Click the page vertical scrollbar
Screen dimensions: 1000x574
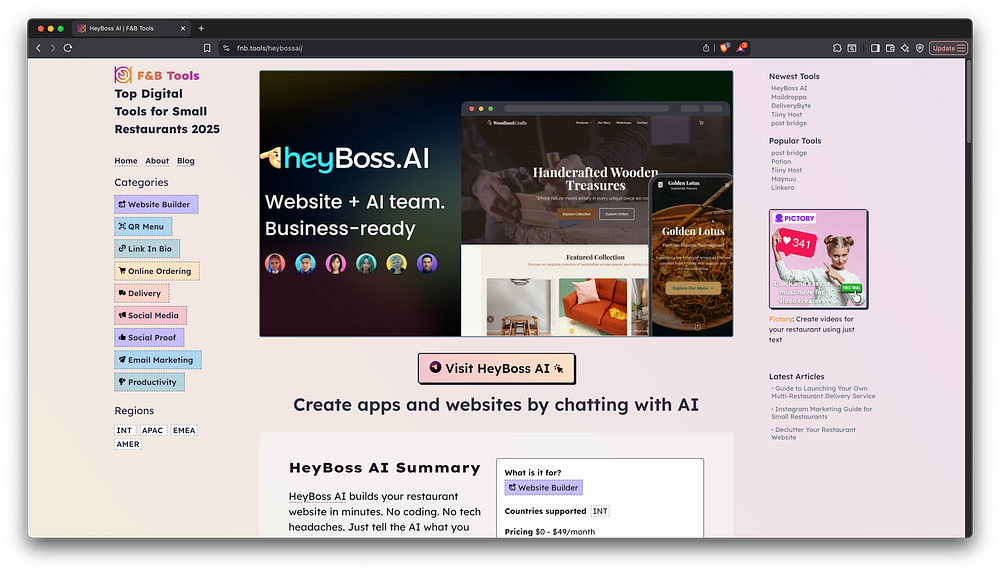968,102
